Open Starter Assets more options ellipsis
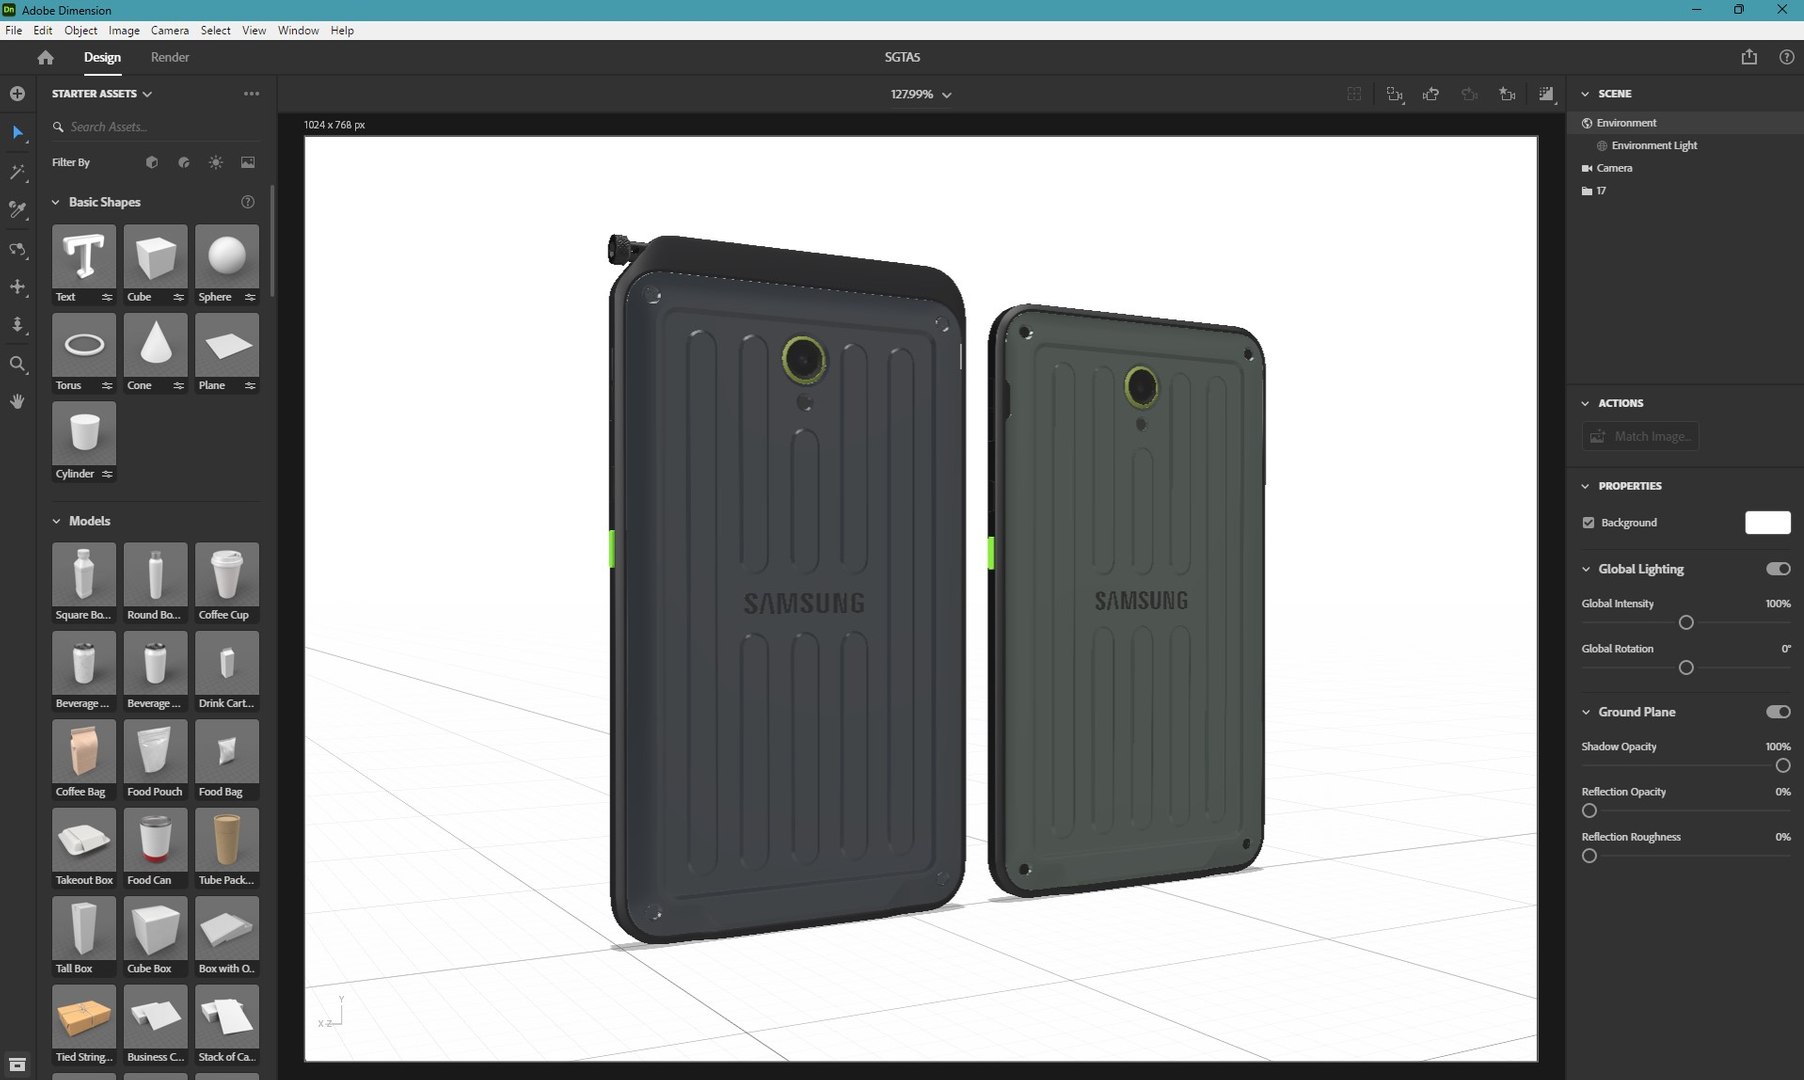Image resolution: width=1804 pixels, height=1080 pixels. coord(251,93)
